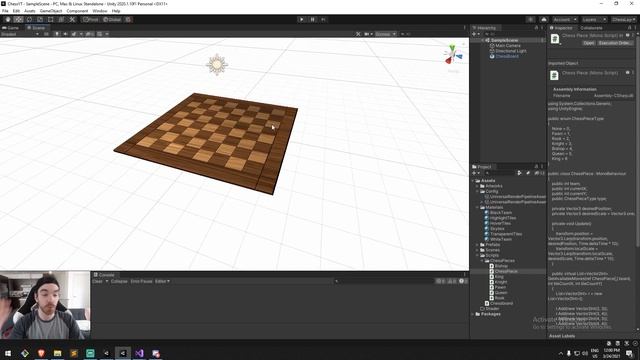Open the editor Layout dropdown
The width and height of the screenshot is (640, 360).
623,19
